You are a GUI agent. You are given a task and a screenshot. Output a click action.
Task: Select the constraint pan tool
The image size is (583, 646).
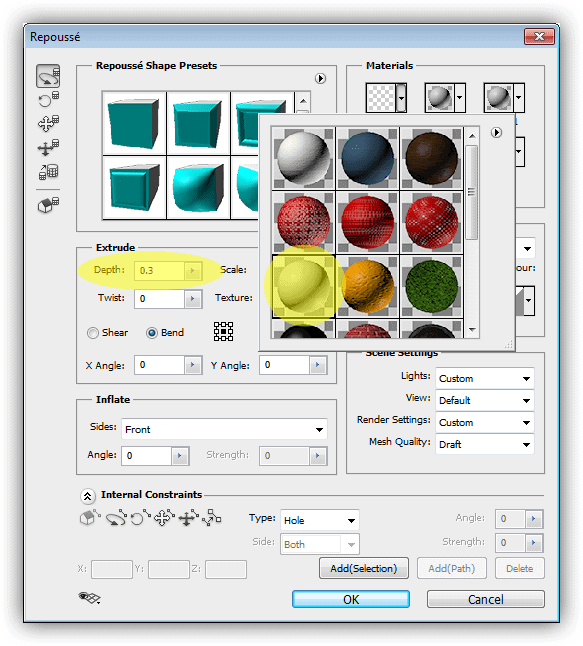[164, 518]
